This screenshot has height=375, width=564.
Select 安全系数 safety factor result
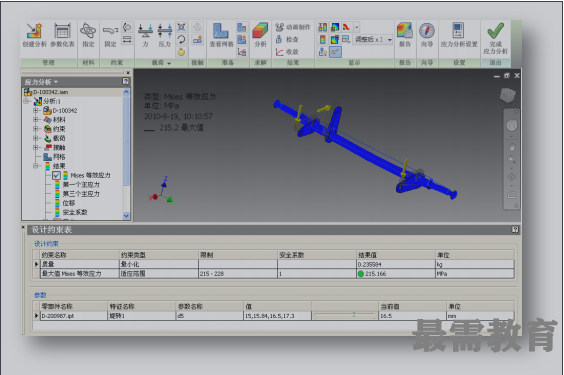(x=75, y=212)
